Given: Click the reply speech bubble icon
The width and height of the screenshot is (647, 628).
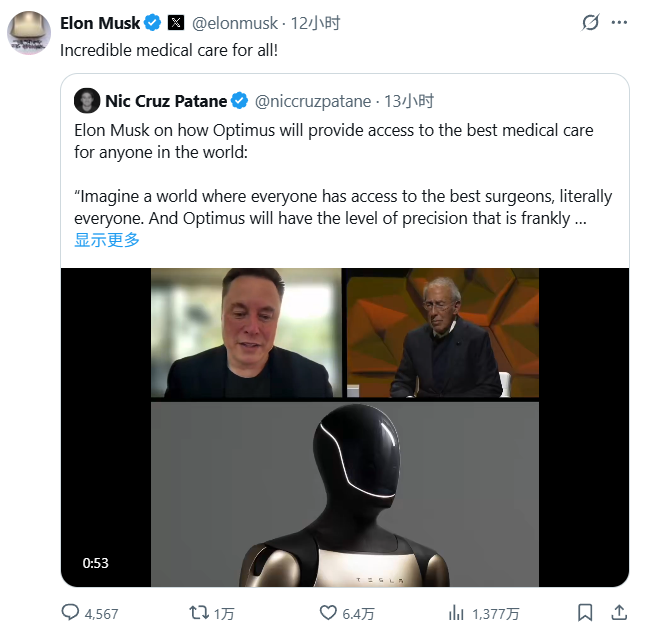Looking at the screenshot, I should point(71,612).
